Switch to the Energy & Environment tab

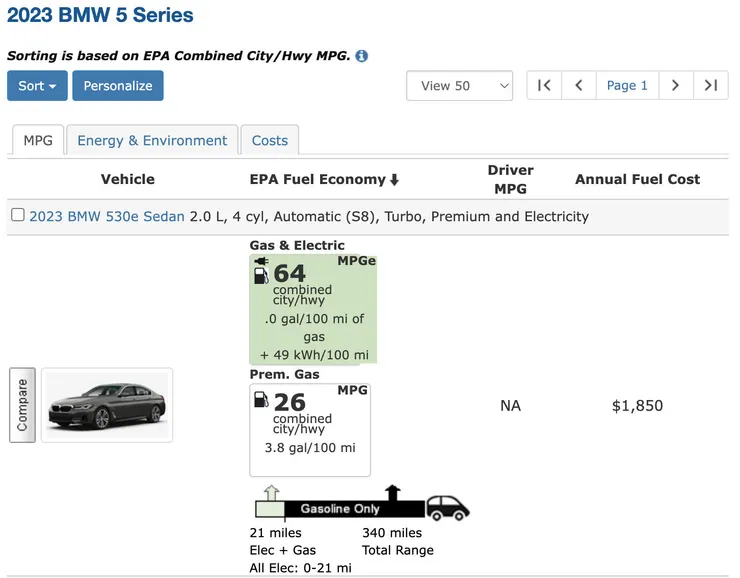[x=152, y=140]
